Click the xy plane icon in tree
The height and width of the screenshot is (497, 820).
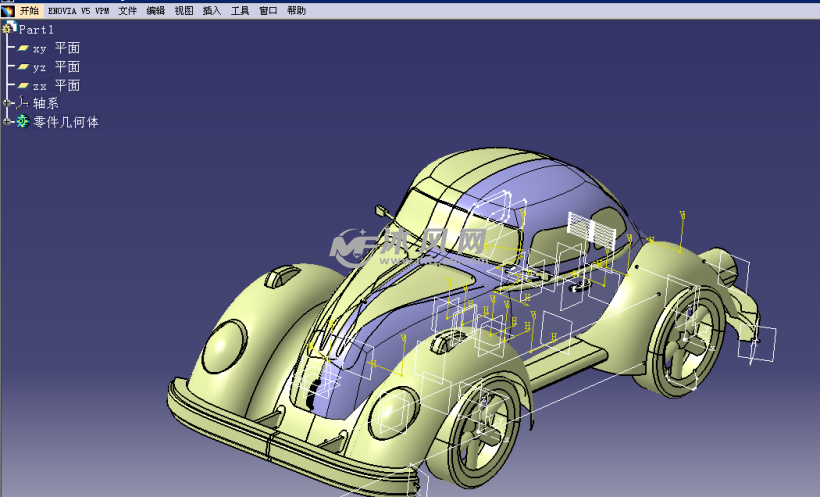(x=23, y=48)
